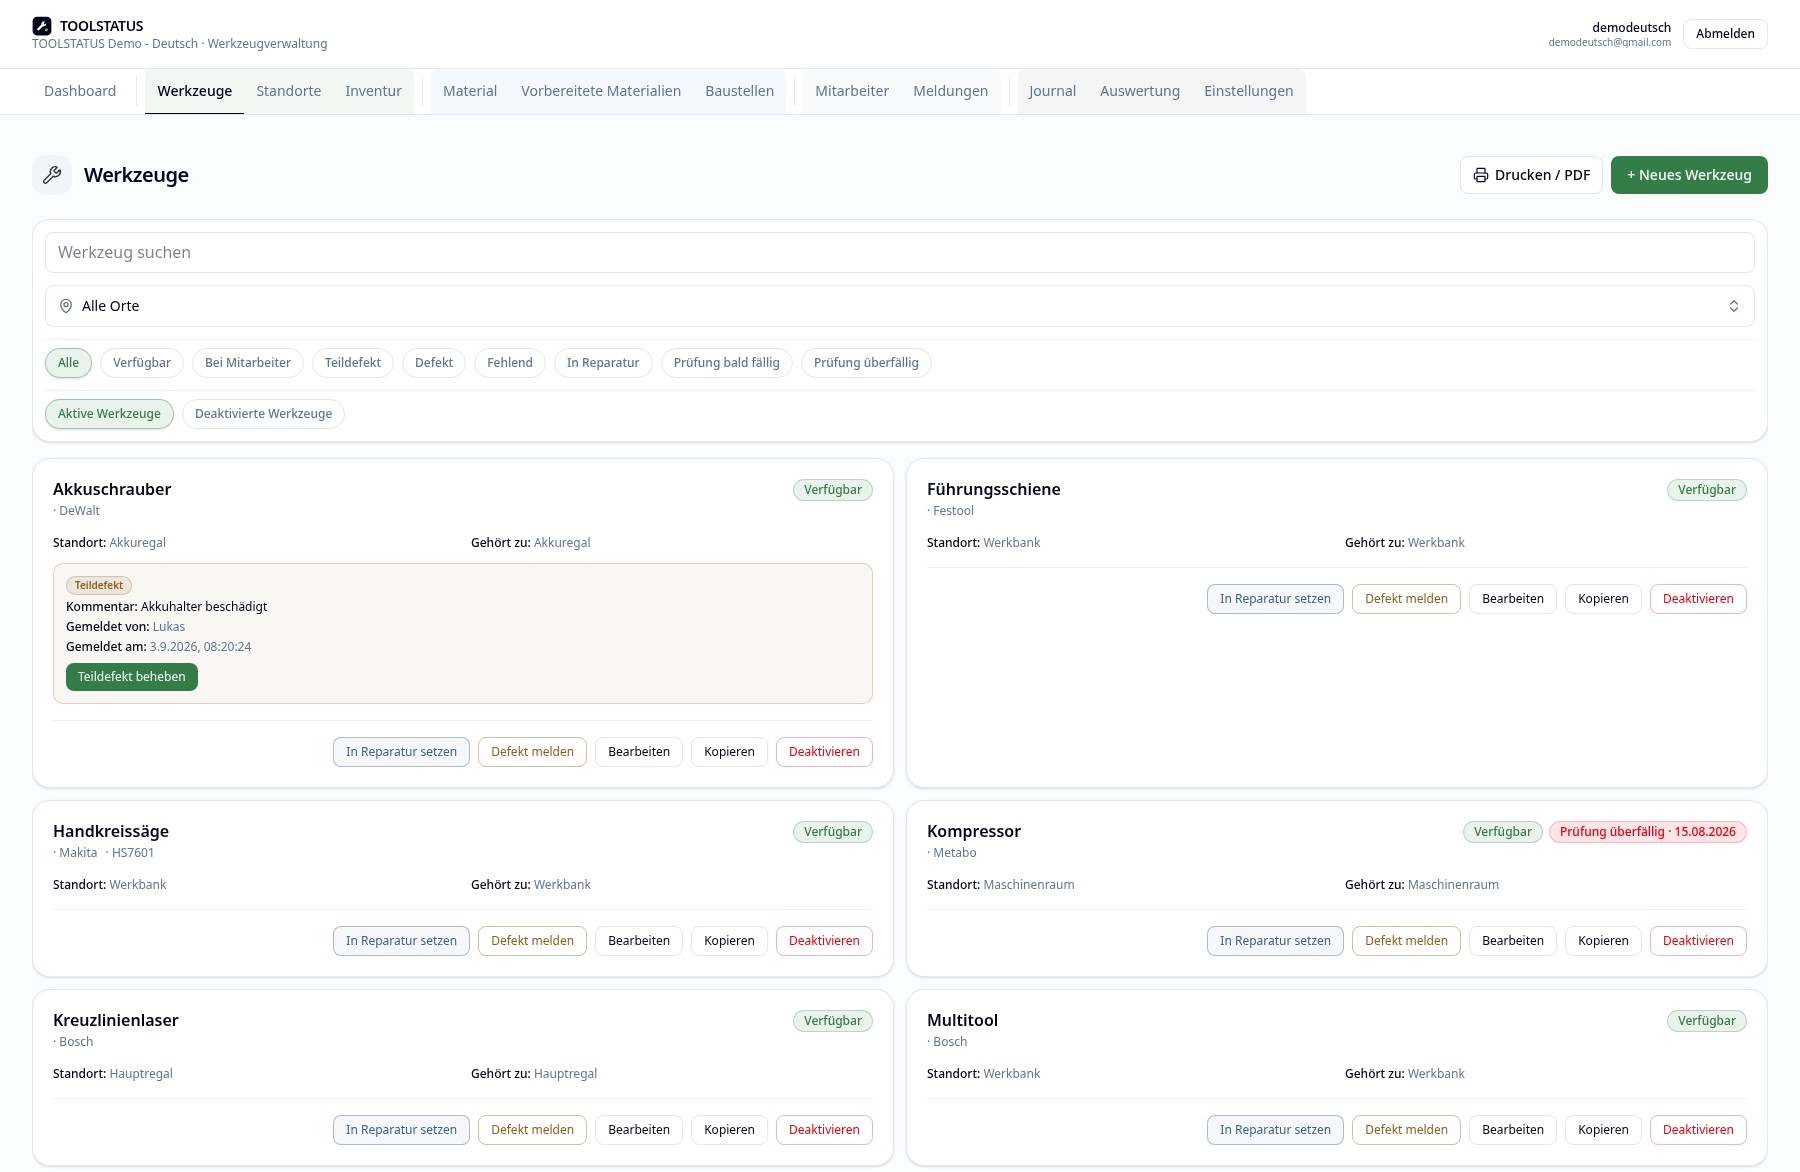This screenshot has height=1172, width=1800.
Task: Click the location pin icon in Alle Orte
Action: pyautogui.click(x=66, y=306)
